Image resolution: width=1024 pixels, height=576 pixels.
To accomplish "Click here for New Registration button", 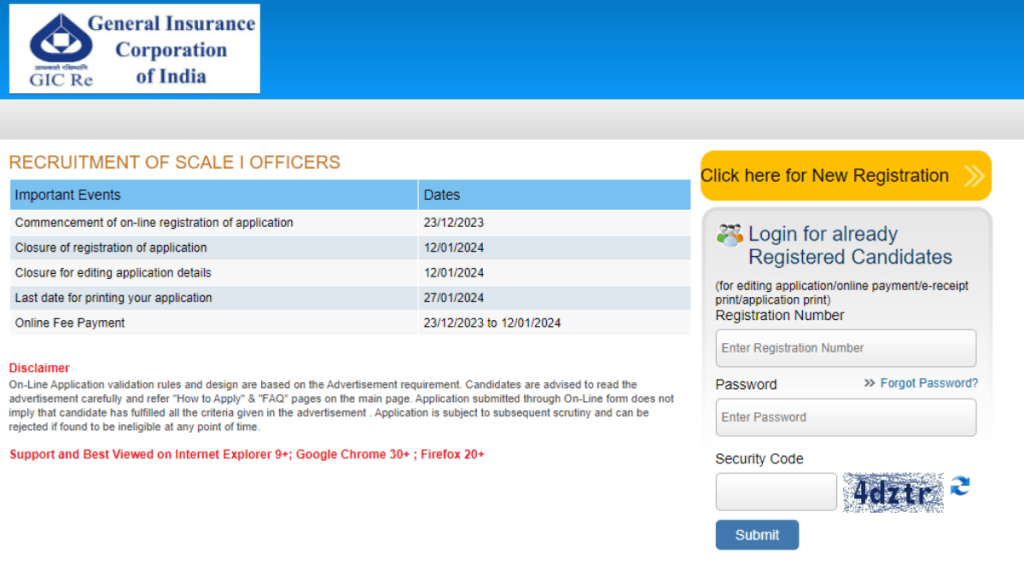I will point(845,176).
